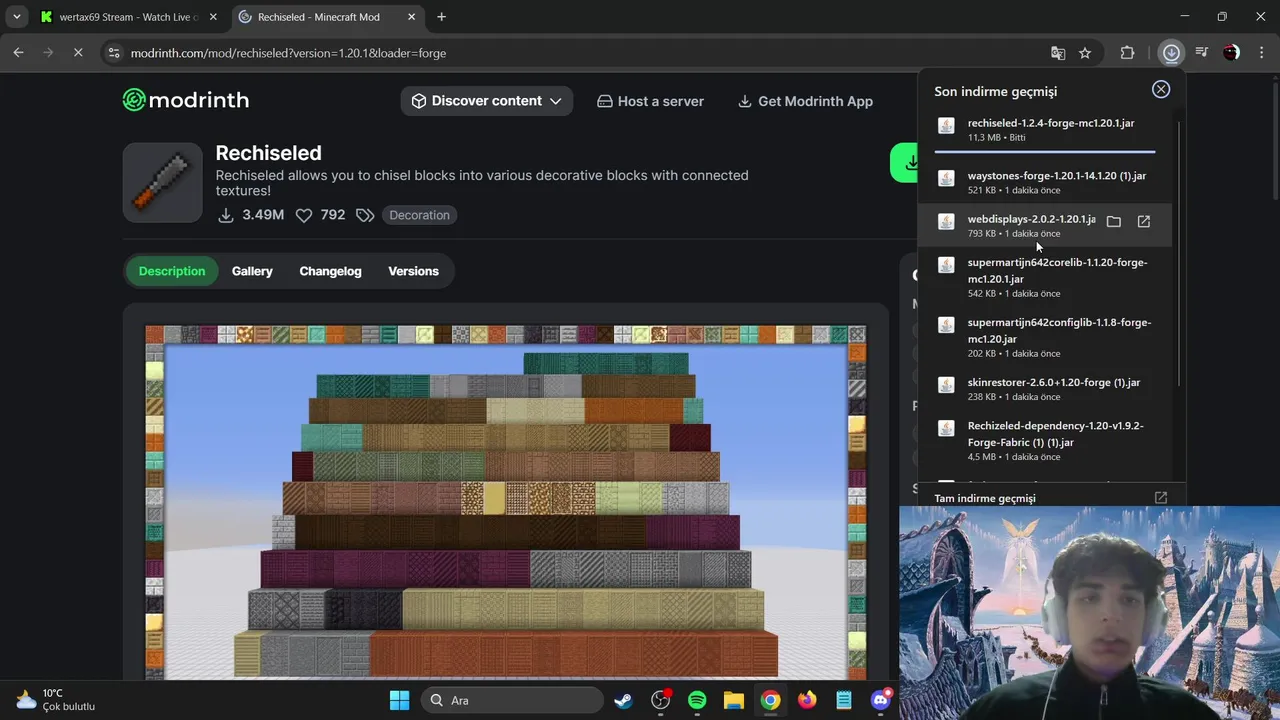This screenshot has width=1280, height=720.
Task: Close the recent downloads popup
Action: 1161,90
